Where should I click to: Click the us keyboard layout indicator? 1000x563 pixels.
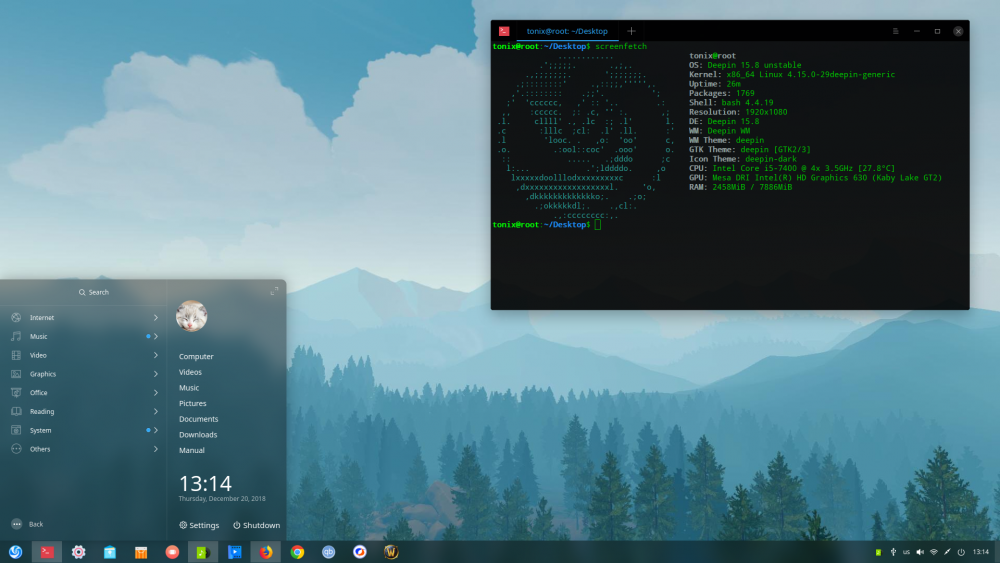point(906,552)
